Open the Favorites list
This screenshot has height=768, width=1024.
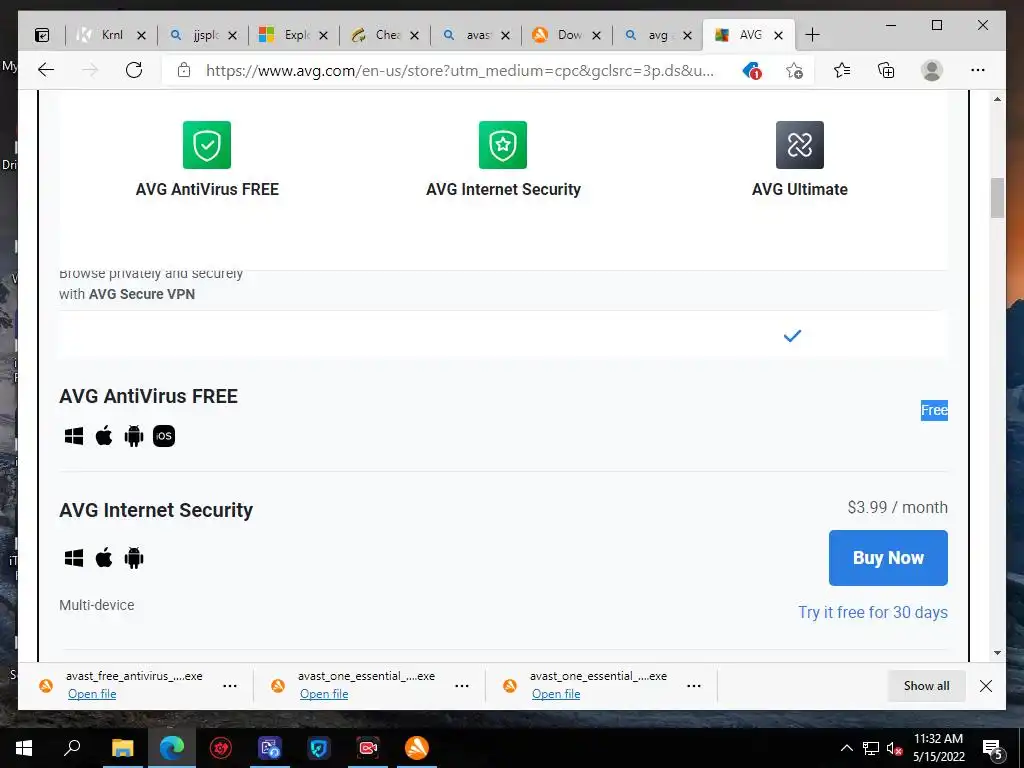842,70
